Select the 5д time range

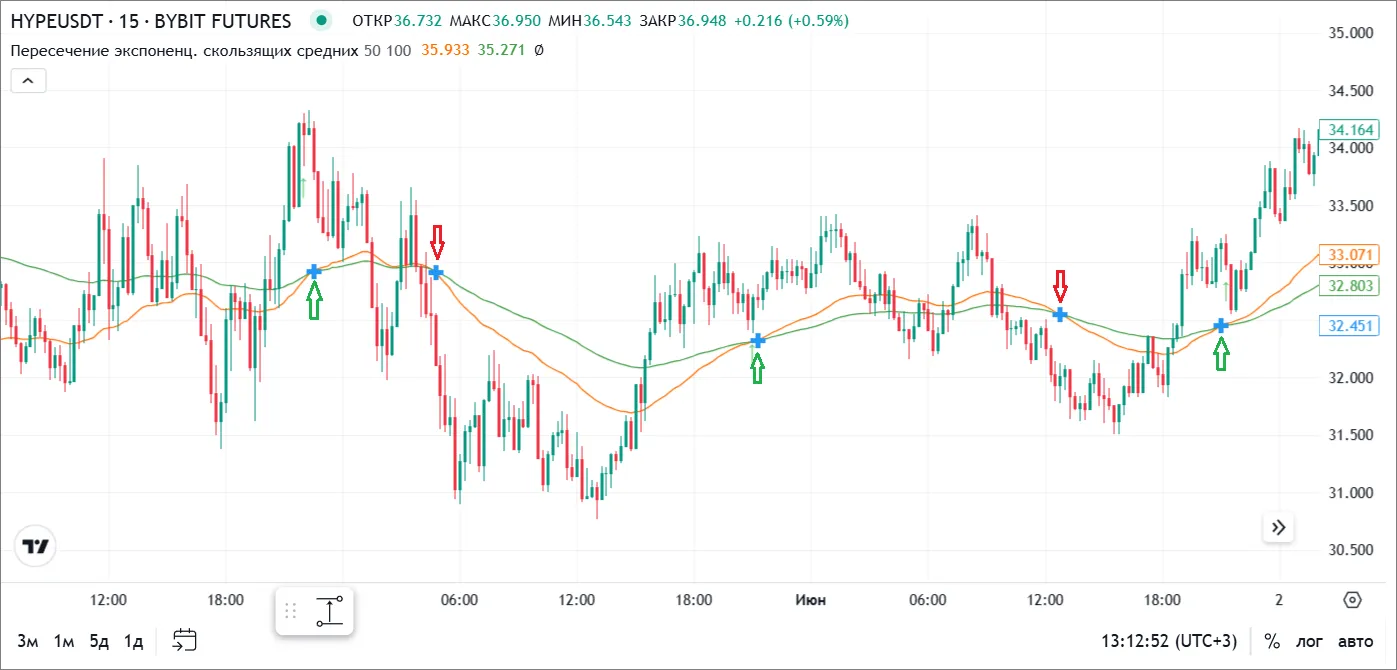[x=98, y=641]
